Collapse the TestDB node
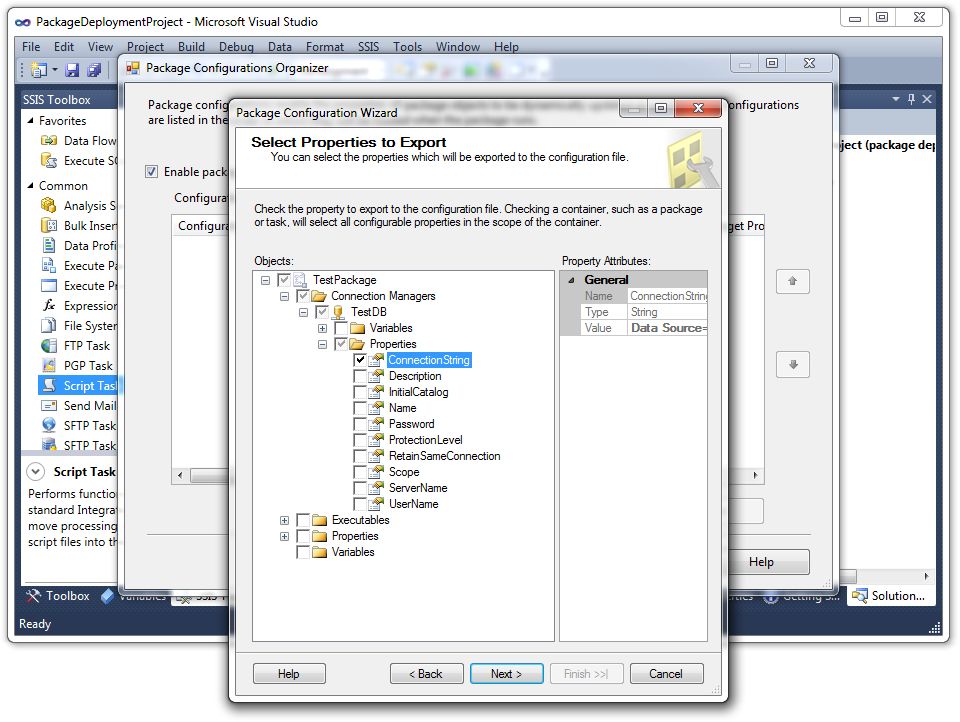Image resolution: width=960 pixels, height=722 pixels. coord(303,312)
